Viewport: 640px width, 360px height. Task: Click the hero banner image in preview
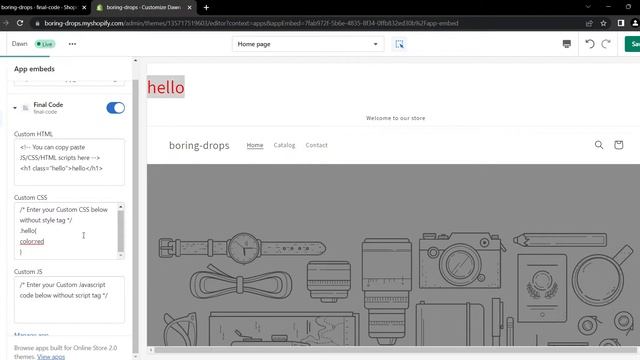393,255
